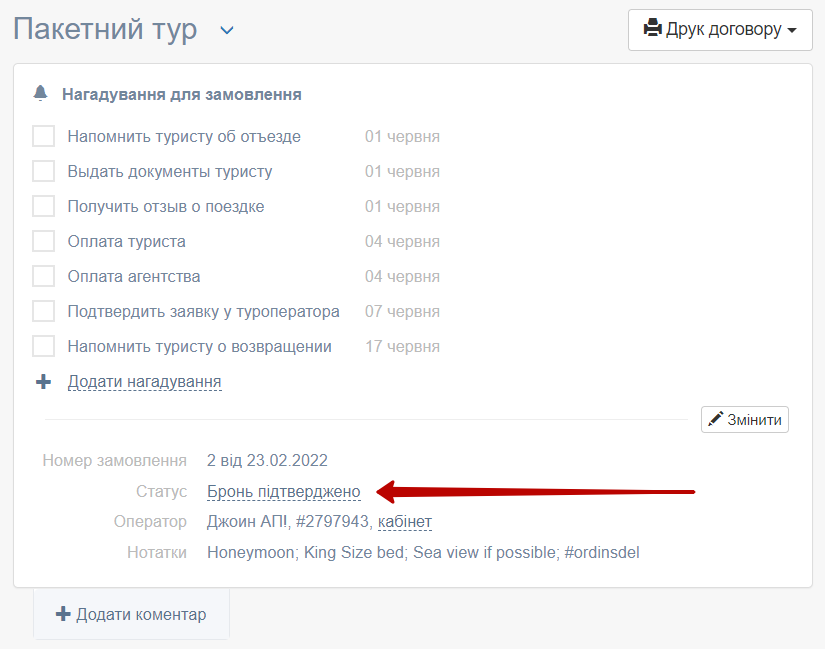This screenshot has width=825, height=649.
Task: Check Подтвердить заявку у туроператора checkbox
Action: [43, 311]
